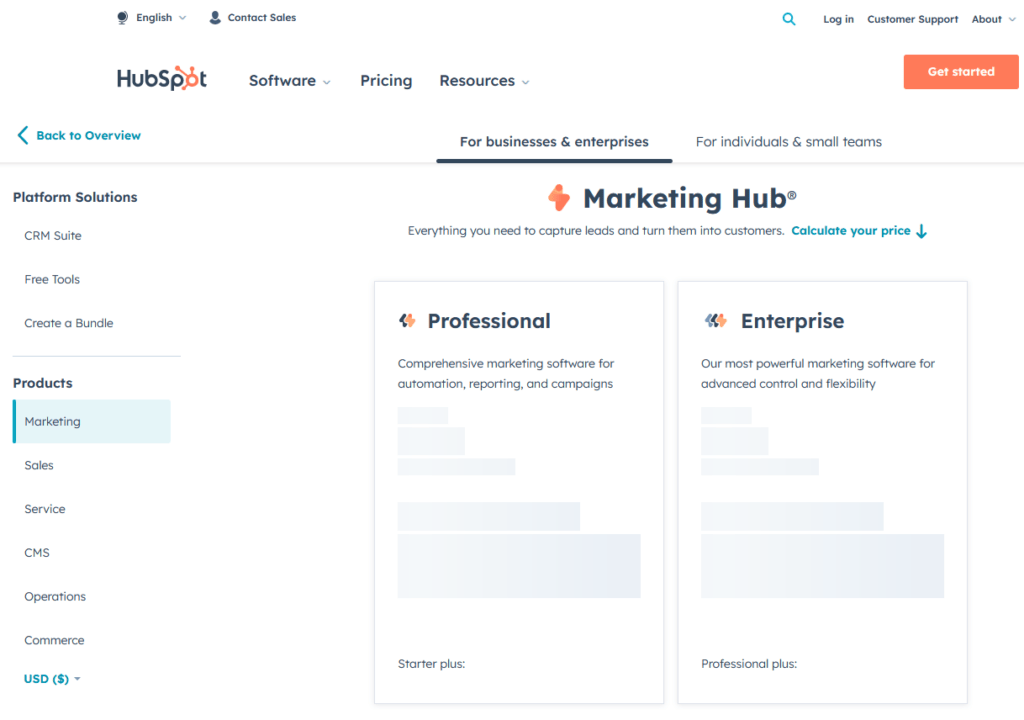The image size is (1024, 720).
Task: Open Create a Bundle link
Action: pos(69,323)
